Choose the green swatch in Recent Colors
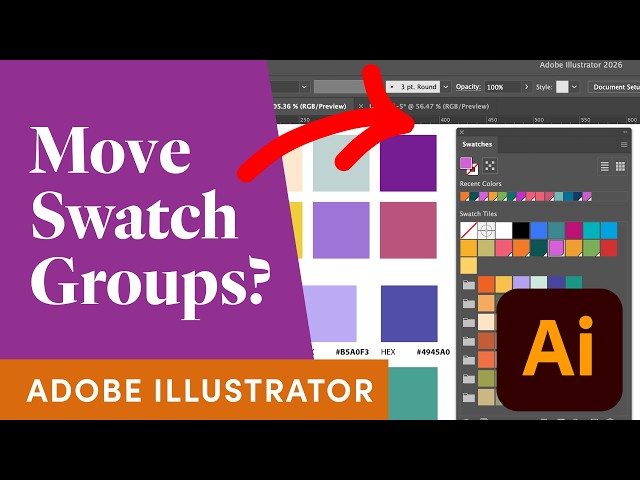The width and height of the screenshot is (640, 480). click(502, 197)
